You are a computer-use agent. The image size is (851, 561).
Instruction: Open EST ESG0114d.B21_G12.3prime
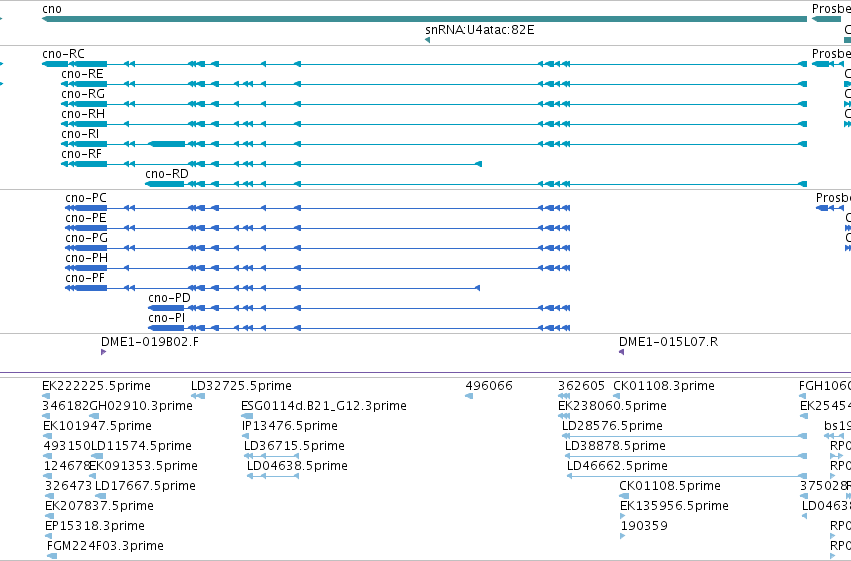click(324, 406)
